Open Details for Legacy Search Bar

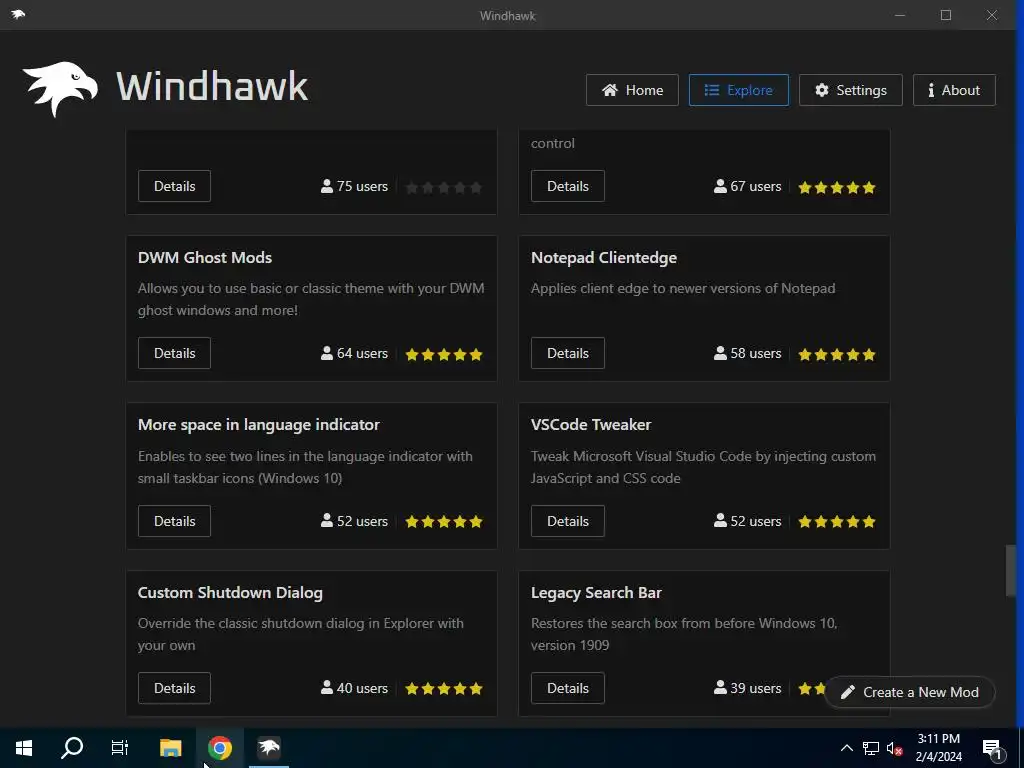point(568,688)
